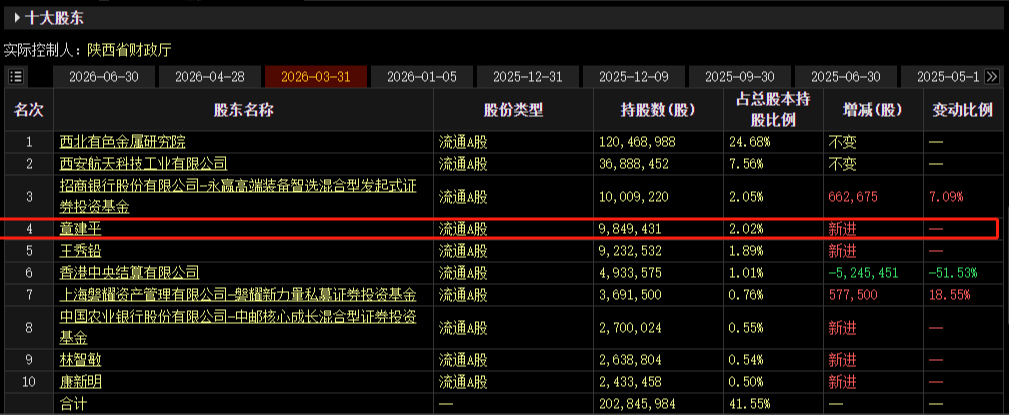Click the 2.02% ownership percentage
The height and width of the screenshot is (415, 1009).
[745, 228]
